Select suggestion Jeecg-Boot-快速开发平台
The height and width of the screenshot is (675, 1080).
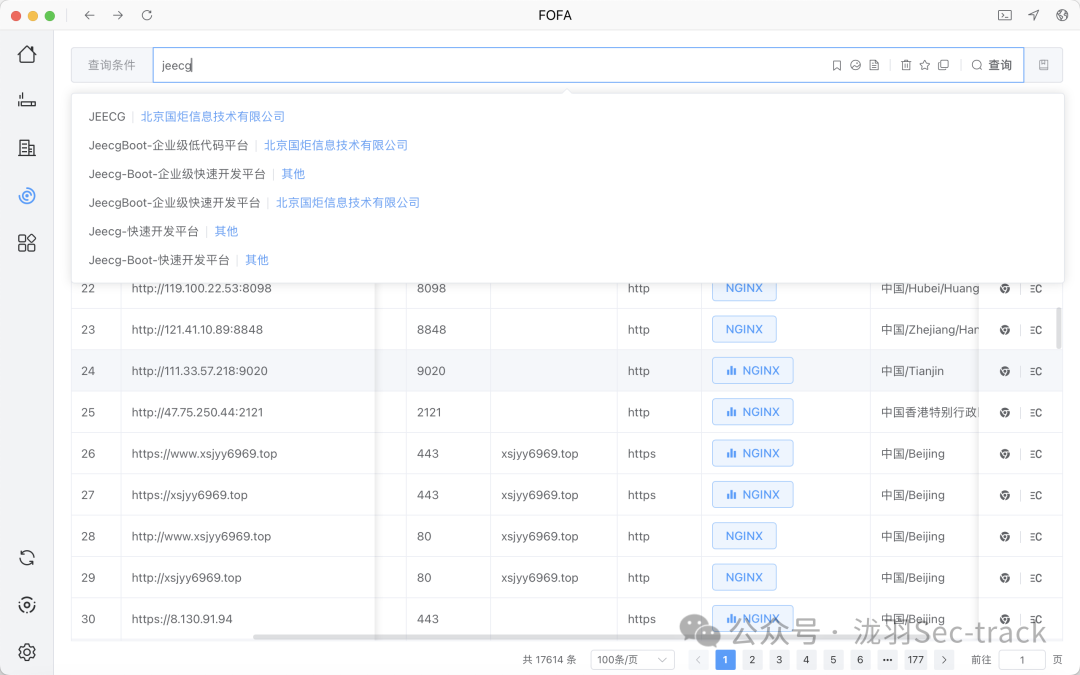coord(158,260)
